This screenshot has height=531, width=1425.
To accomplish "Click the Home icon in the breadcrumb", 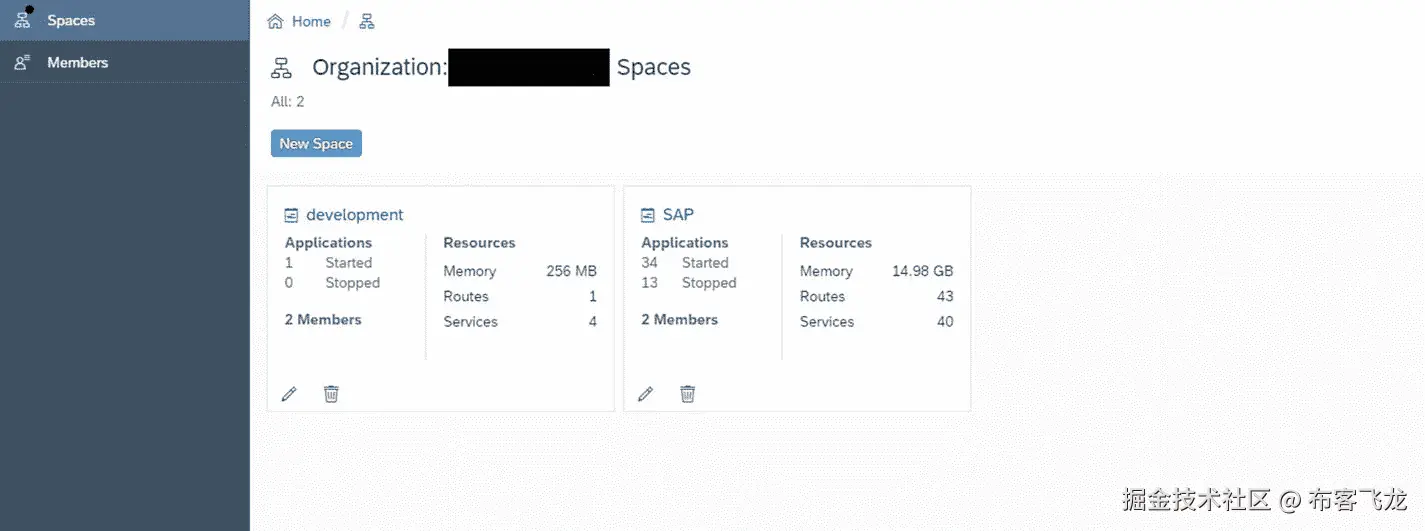I will coord(275,21).
